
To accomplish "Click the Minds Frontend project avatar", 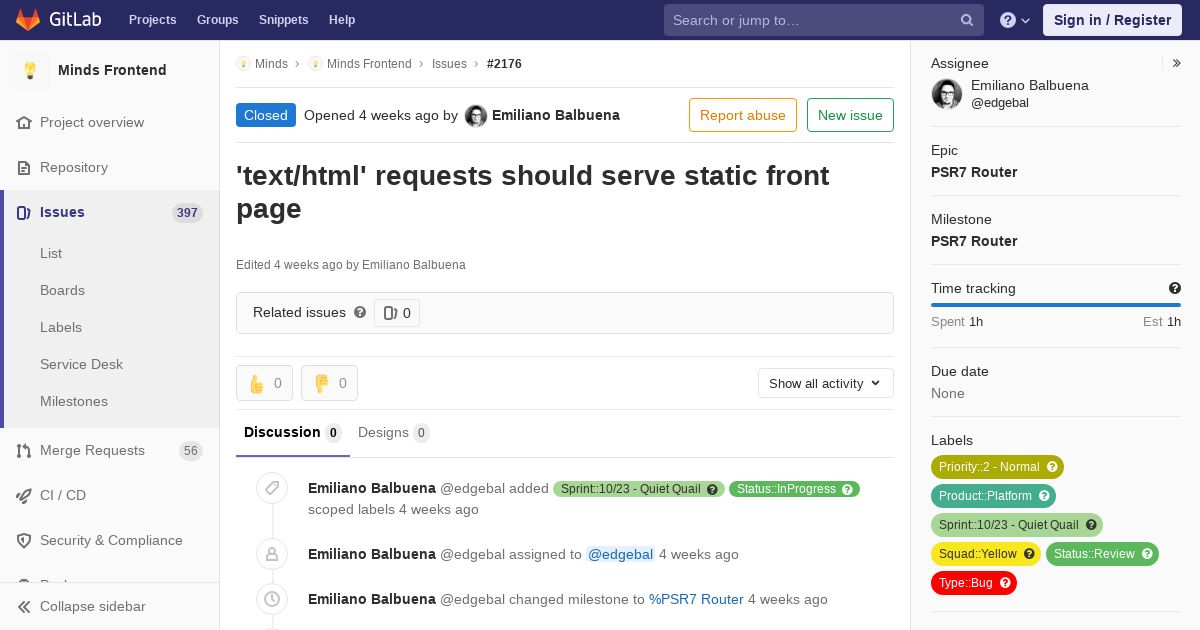I will [30, 70].
